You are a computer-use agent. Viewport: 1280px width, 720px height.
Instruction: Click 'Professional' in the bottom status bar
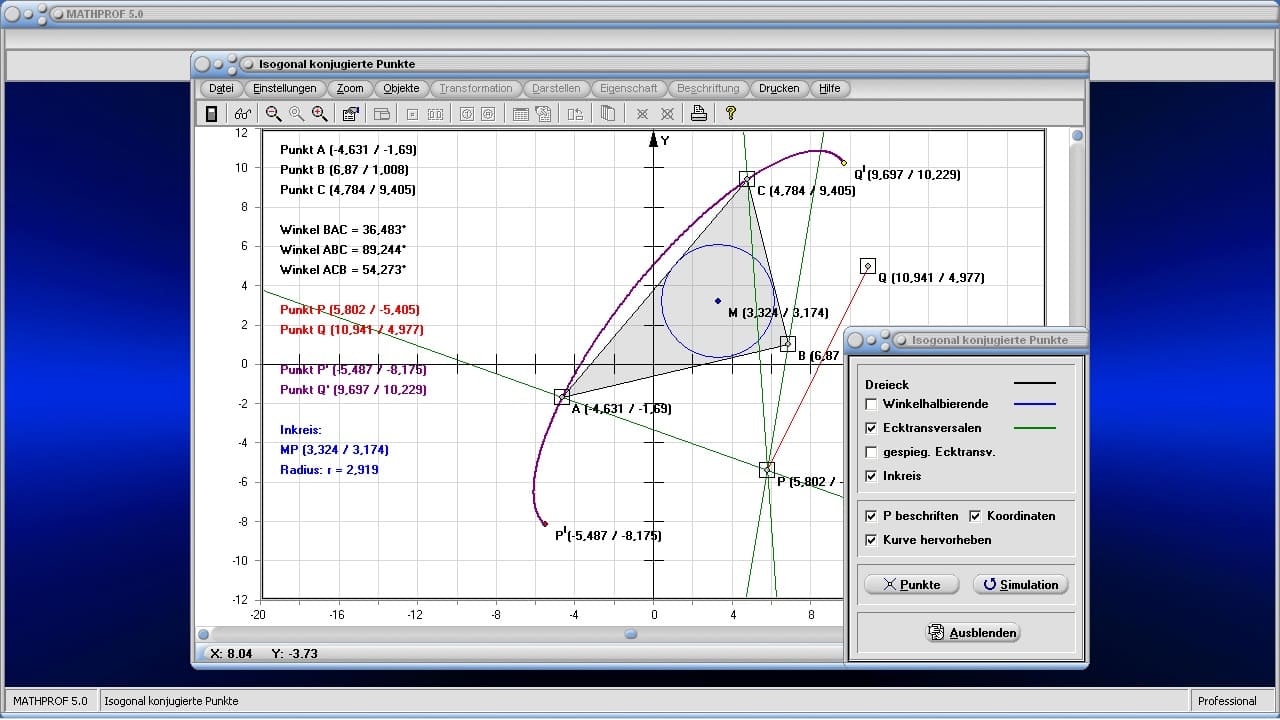(1227, 701)
